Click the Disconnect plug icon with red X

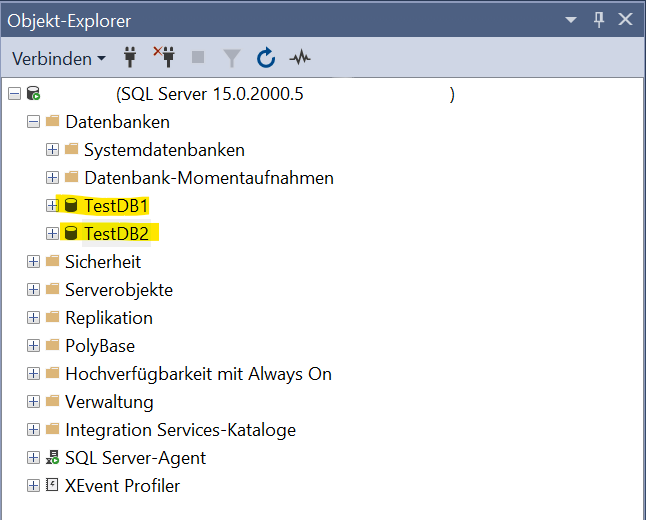(x=164, y=58)
